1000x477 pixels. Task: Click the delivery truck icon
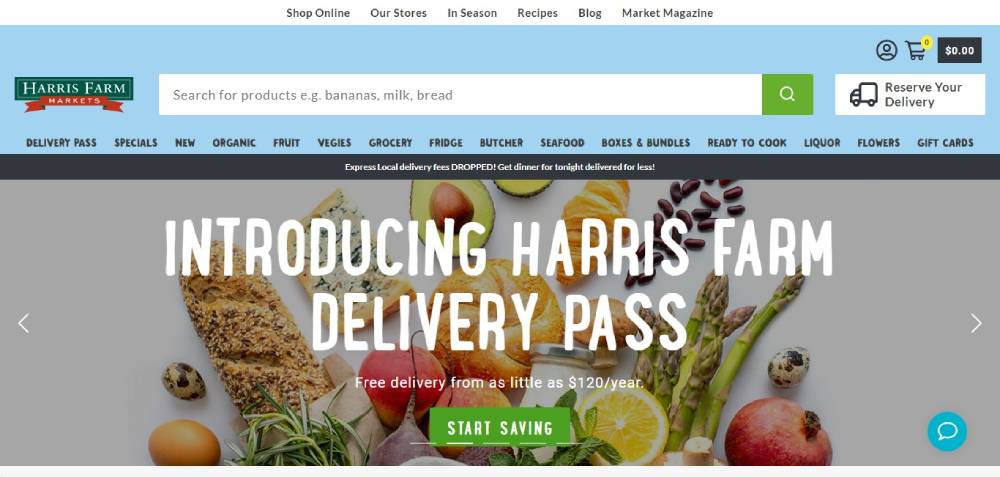[864, 94]
